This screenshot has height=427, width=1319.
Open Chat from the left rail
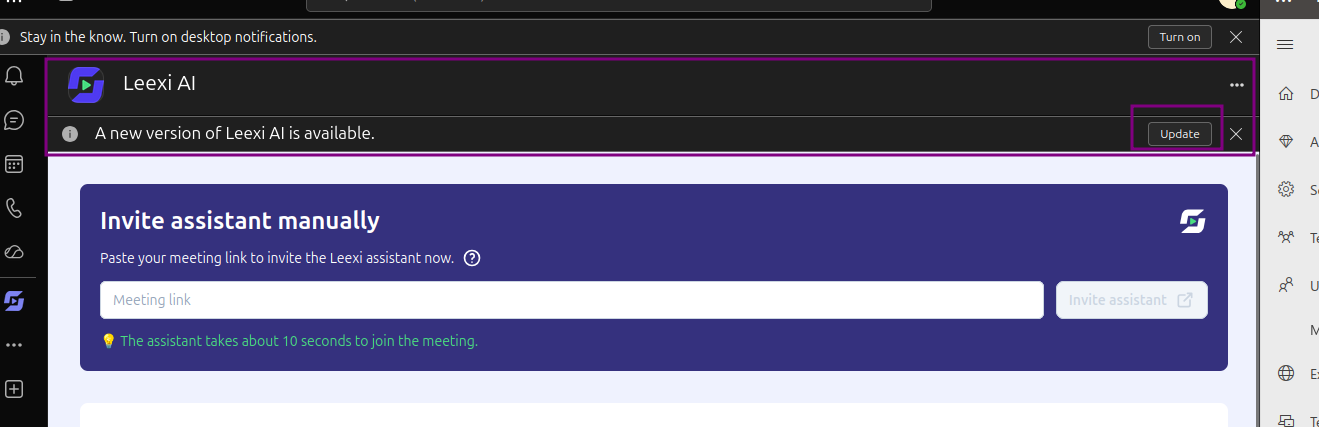coord(14,121)
